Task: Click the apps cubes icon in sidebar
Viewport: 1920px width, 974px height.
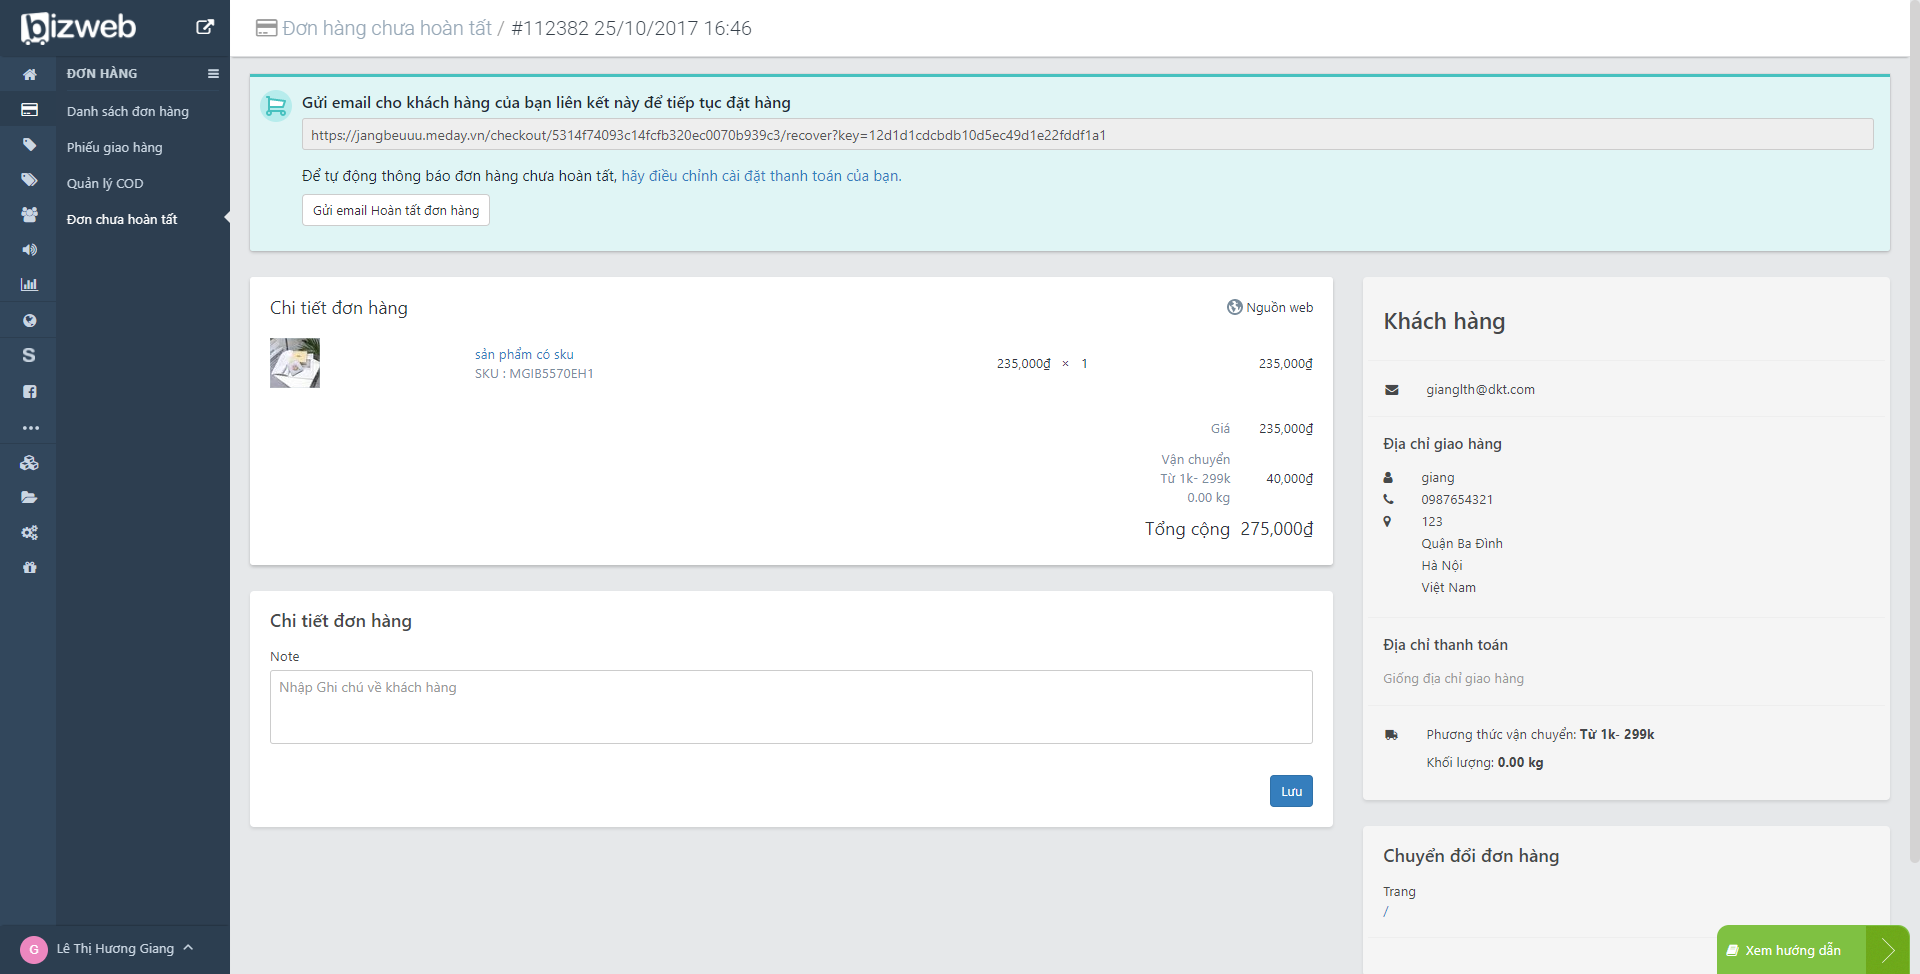Action: pos(29,463)
